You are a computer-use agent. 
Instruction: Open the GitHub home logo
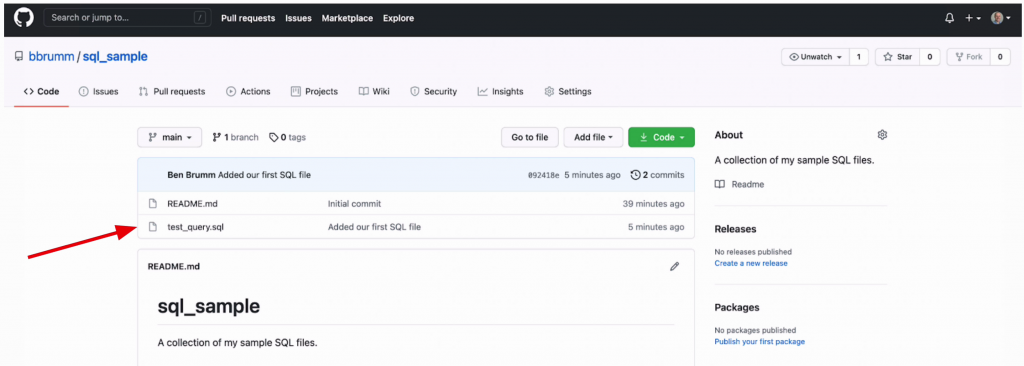(24, 18)
